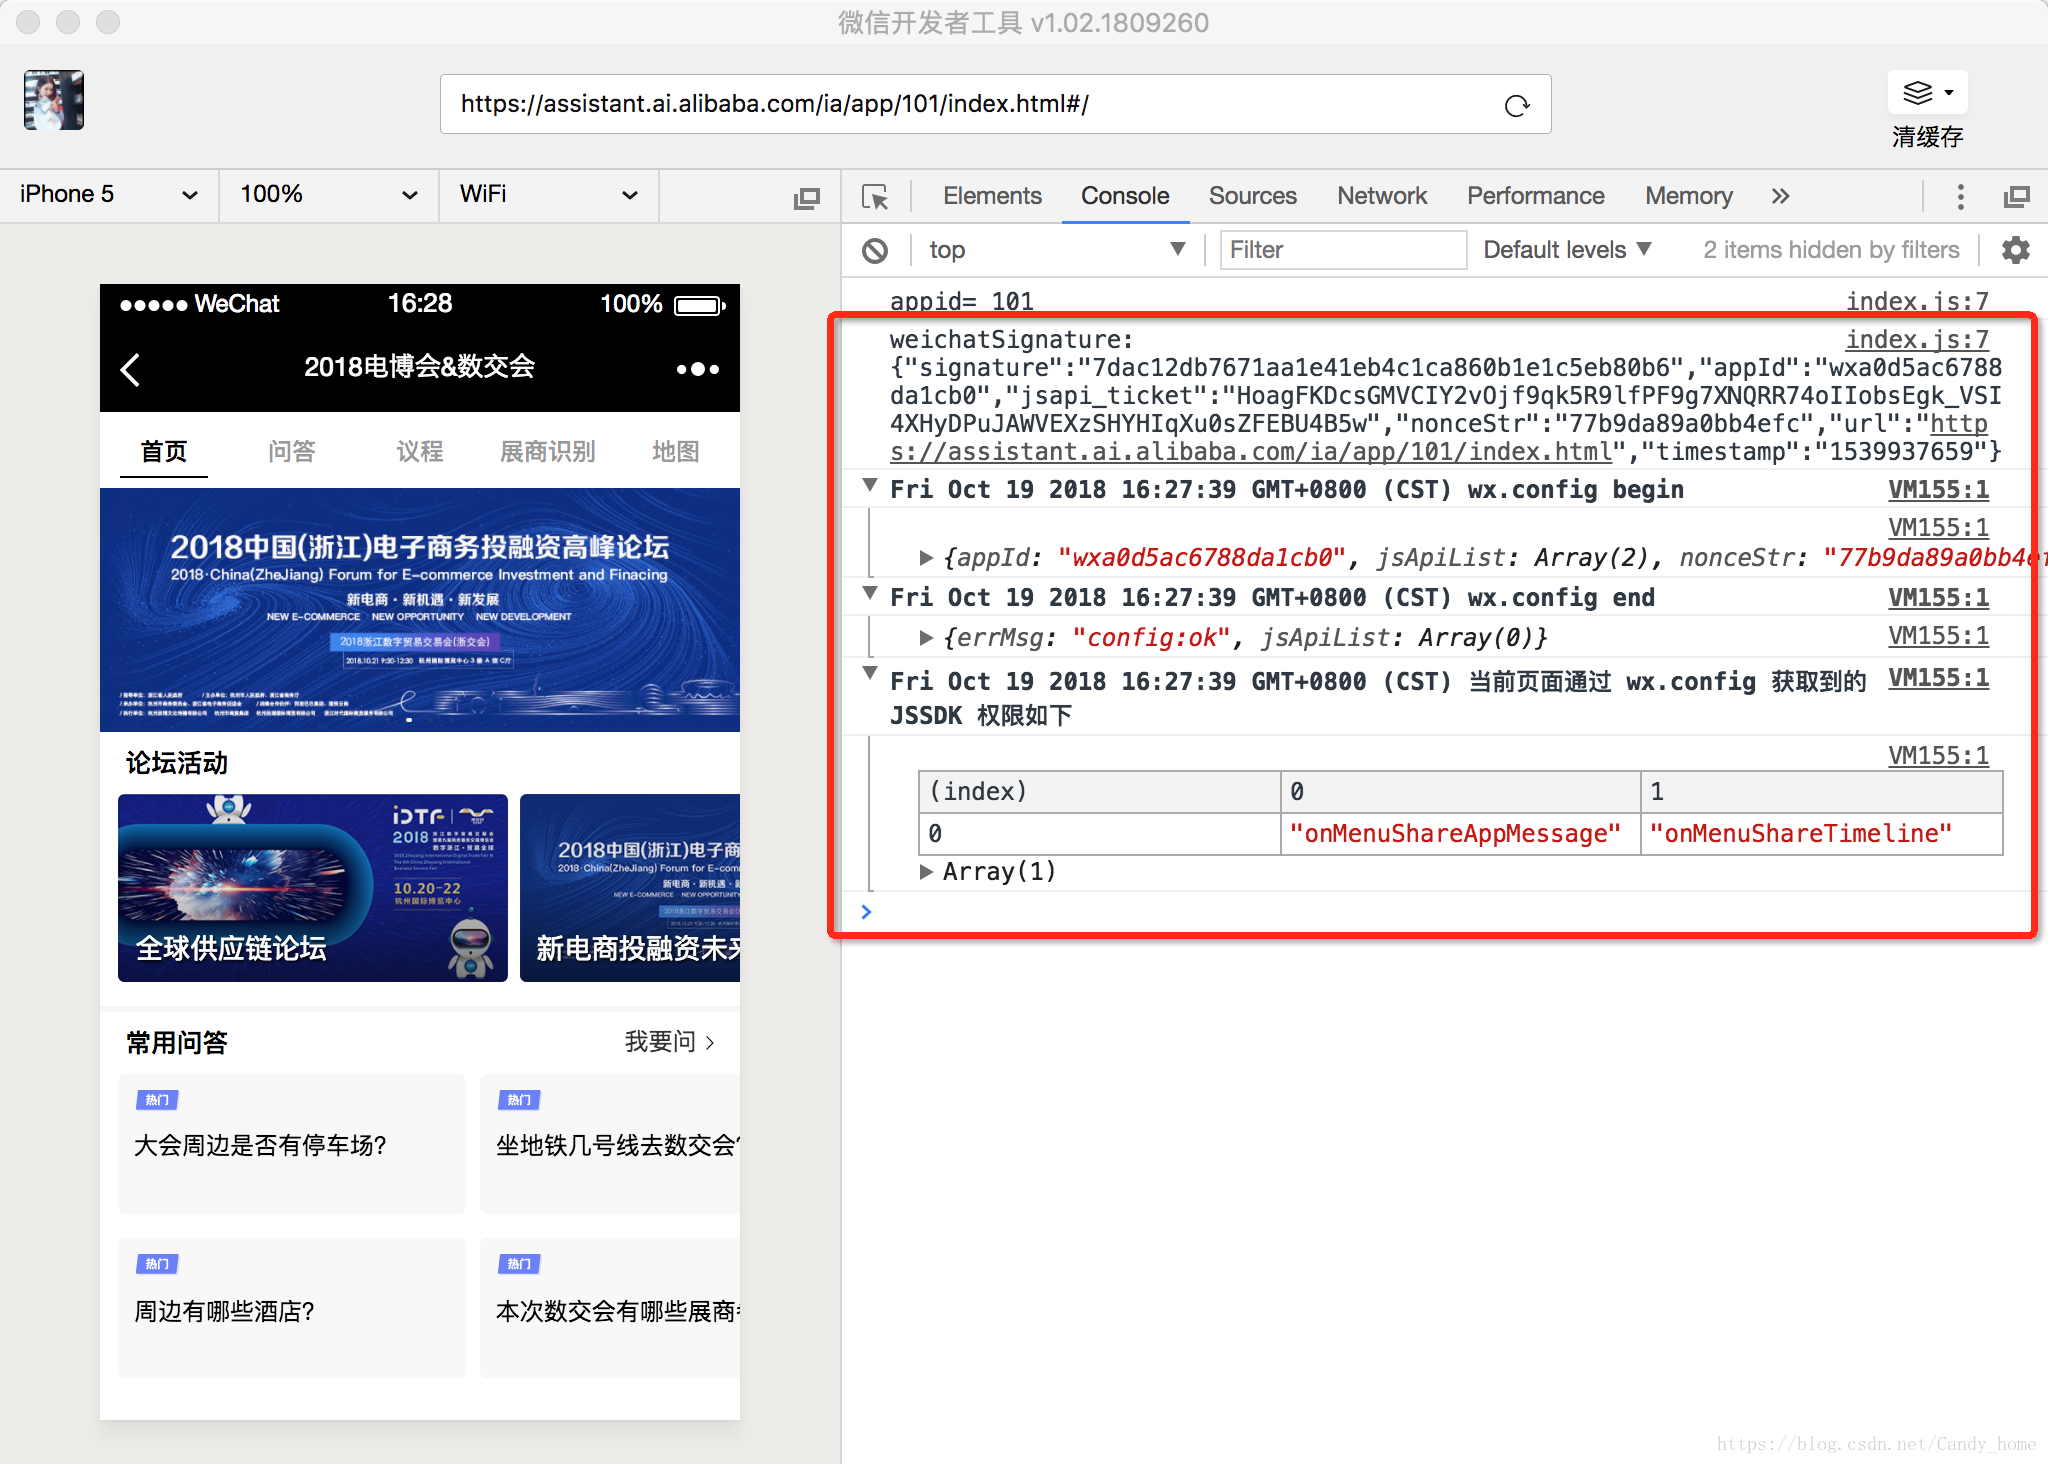The height and width of the screenshot is (1464, 2048).
Task: Open console settings gear
Action: point(2015,250)
